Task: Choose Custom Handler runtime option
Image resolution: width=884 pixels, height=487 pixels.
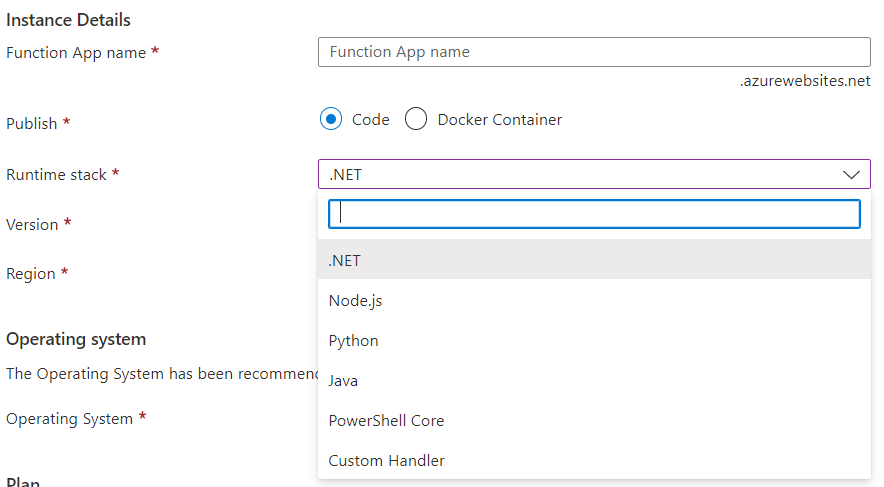Action: click(x=594, y=461)
